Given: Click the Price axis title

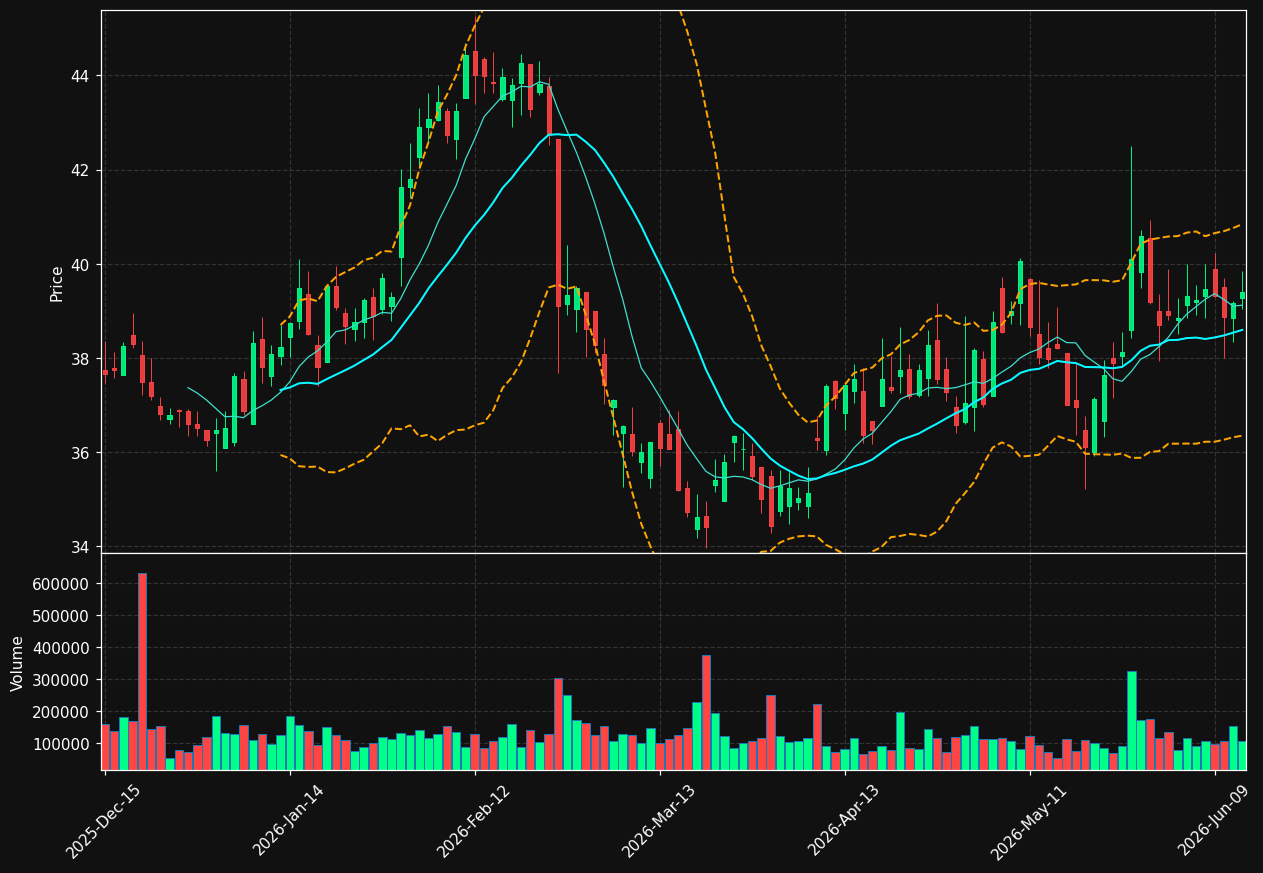Looking at the screenshot, I should [57, 283].
